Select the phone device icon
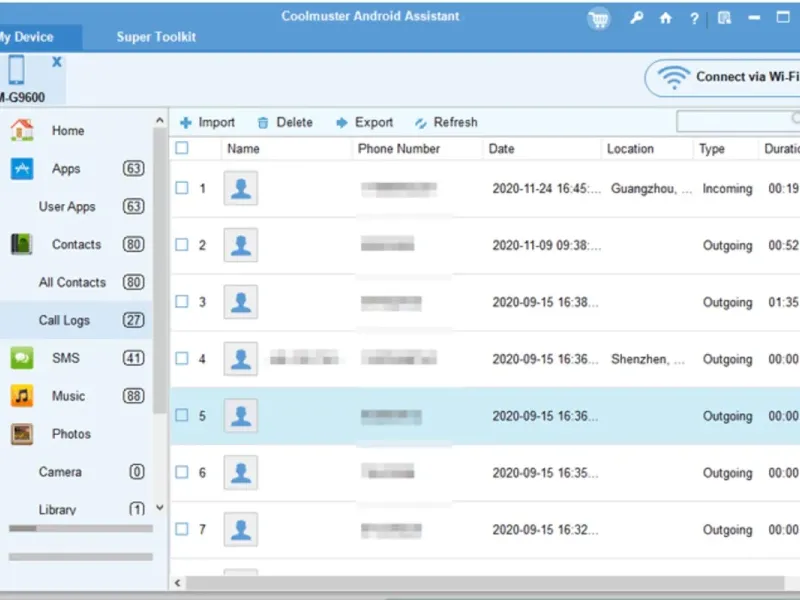The height and width of the screenshot is (600, 800). coord(16,70)
